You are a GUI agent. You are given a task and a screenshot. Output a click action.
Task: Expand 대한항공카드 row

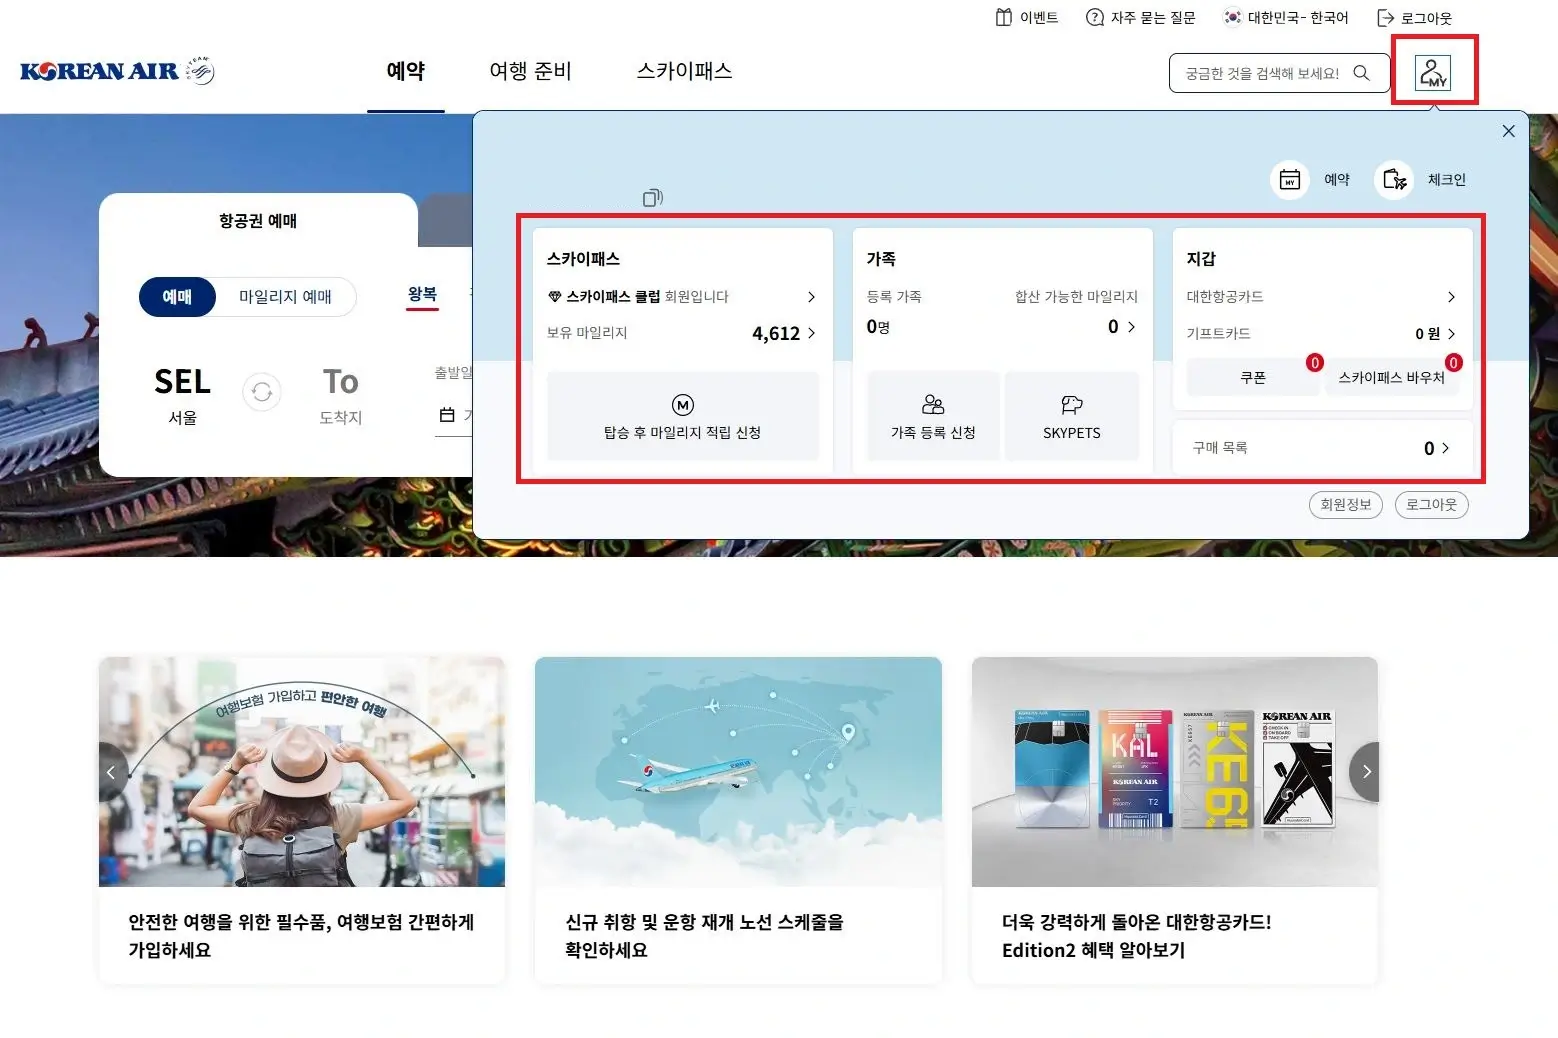[1321, 297]
